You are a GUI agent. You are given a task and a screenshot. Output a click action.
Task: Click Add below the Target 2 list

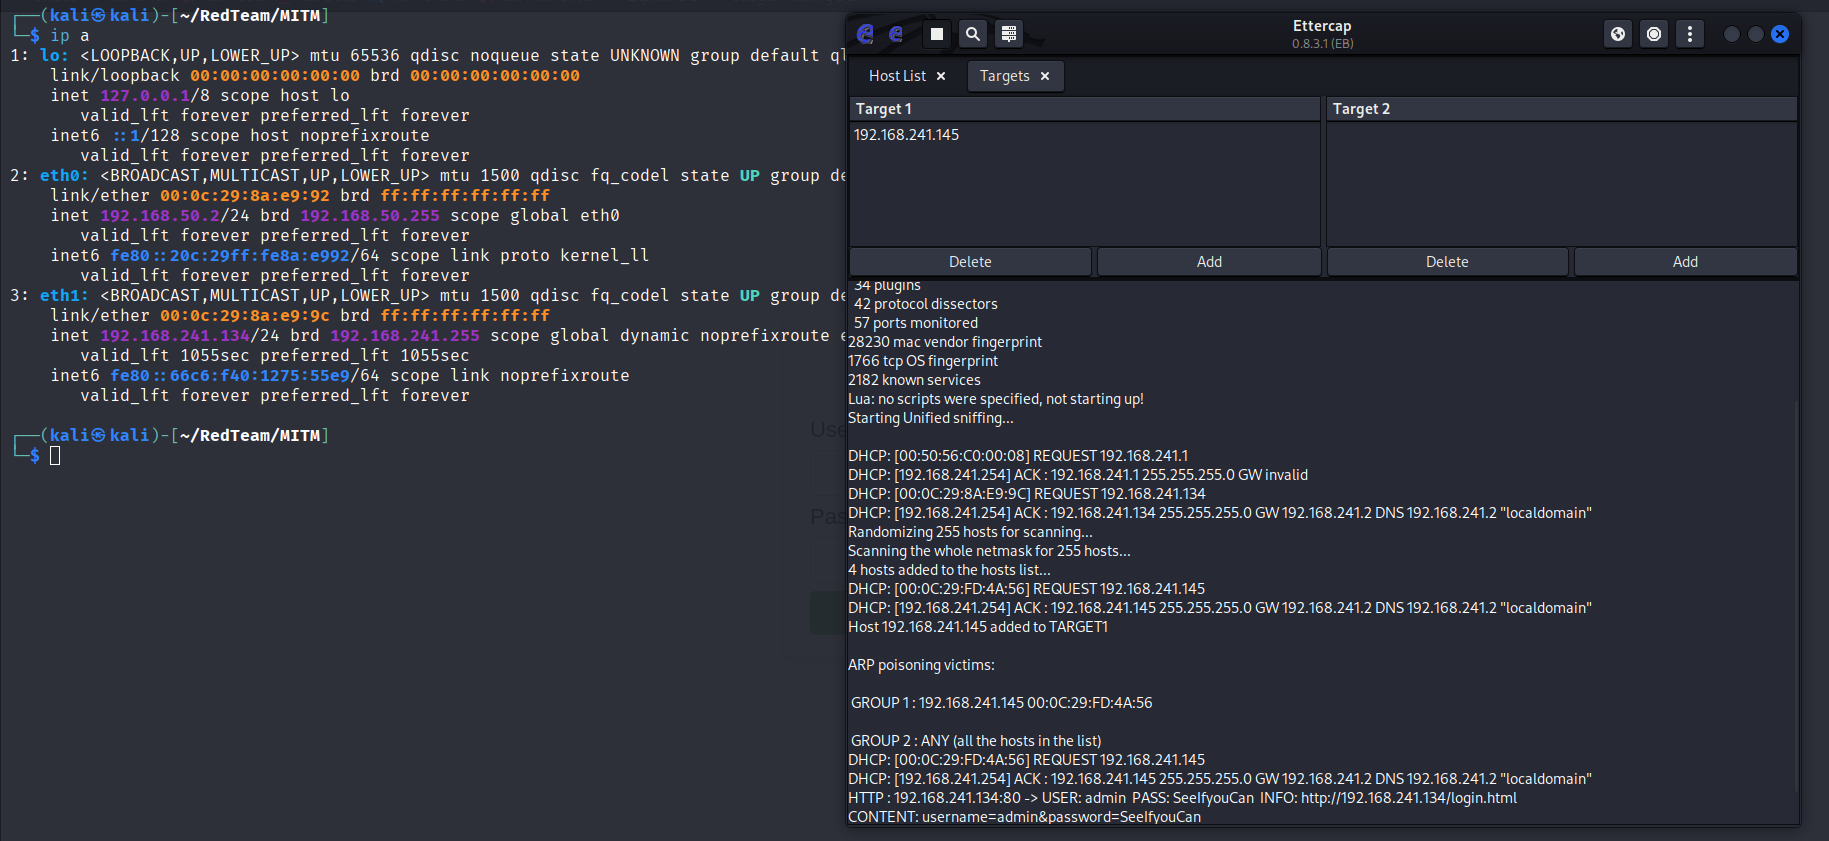point(1685,262)
